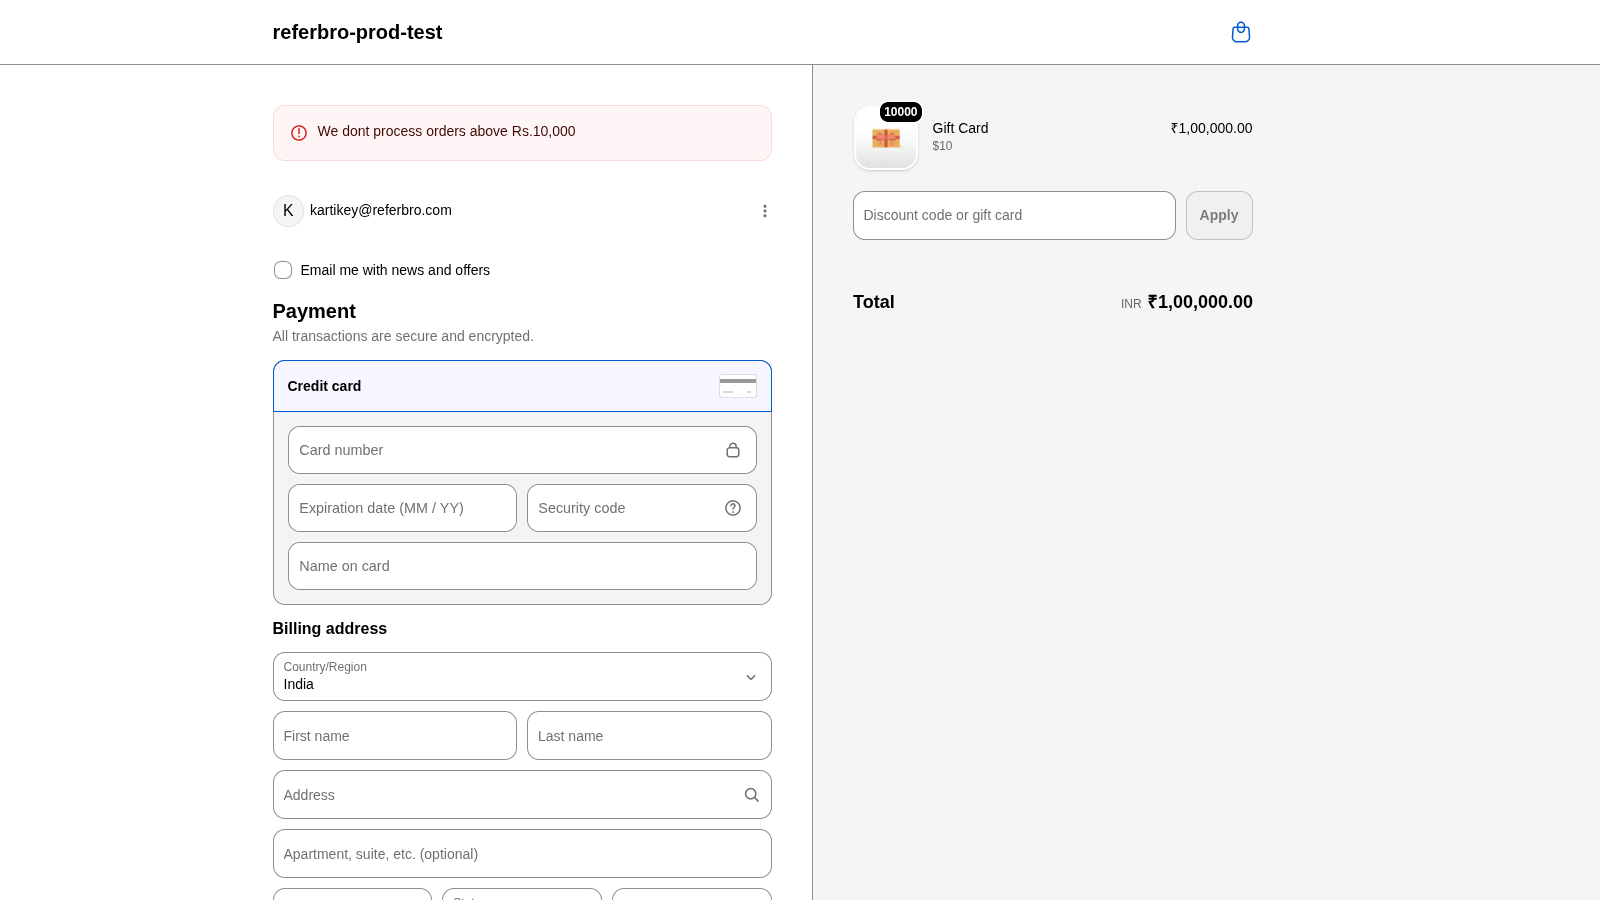Focus the Apartment, suite field

[x=522, y=854]
